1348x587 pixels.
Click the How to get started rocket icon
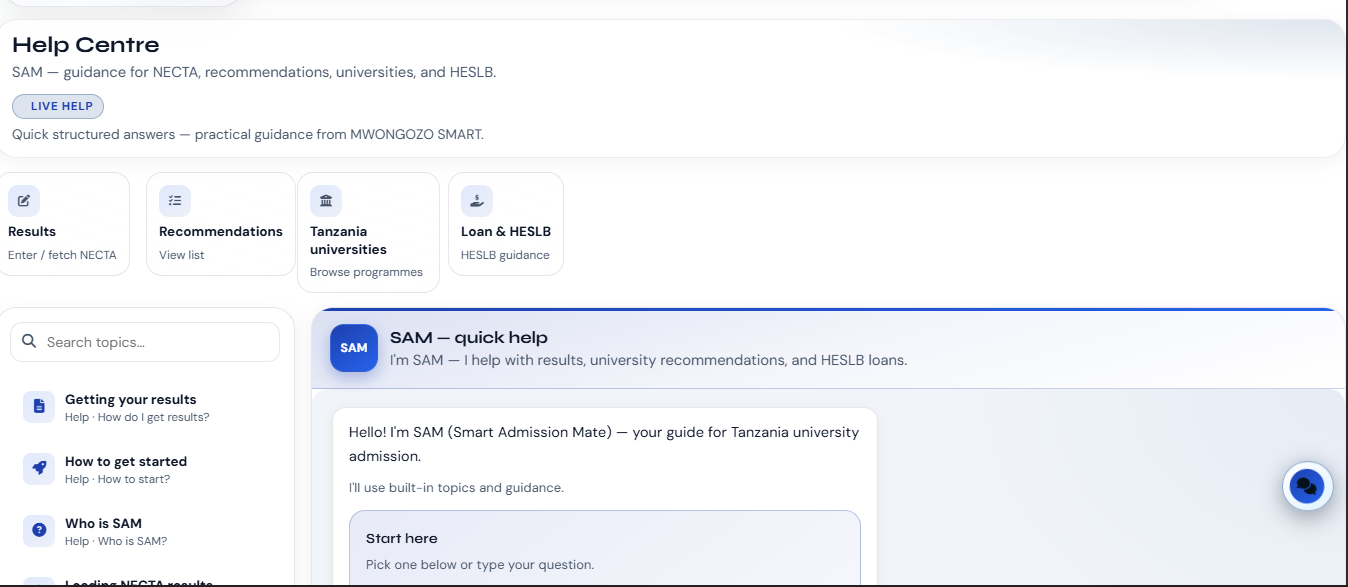tap(39, 468)
